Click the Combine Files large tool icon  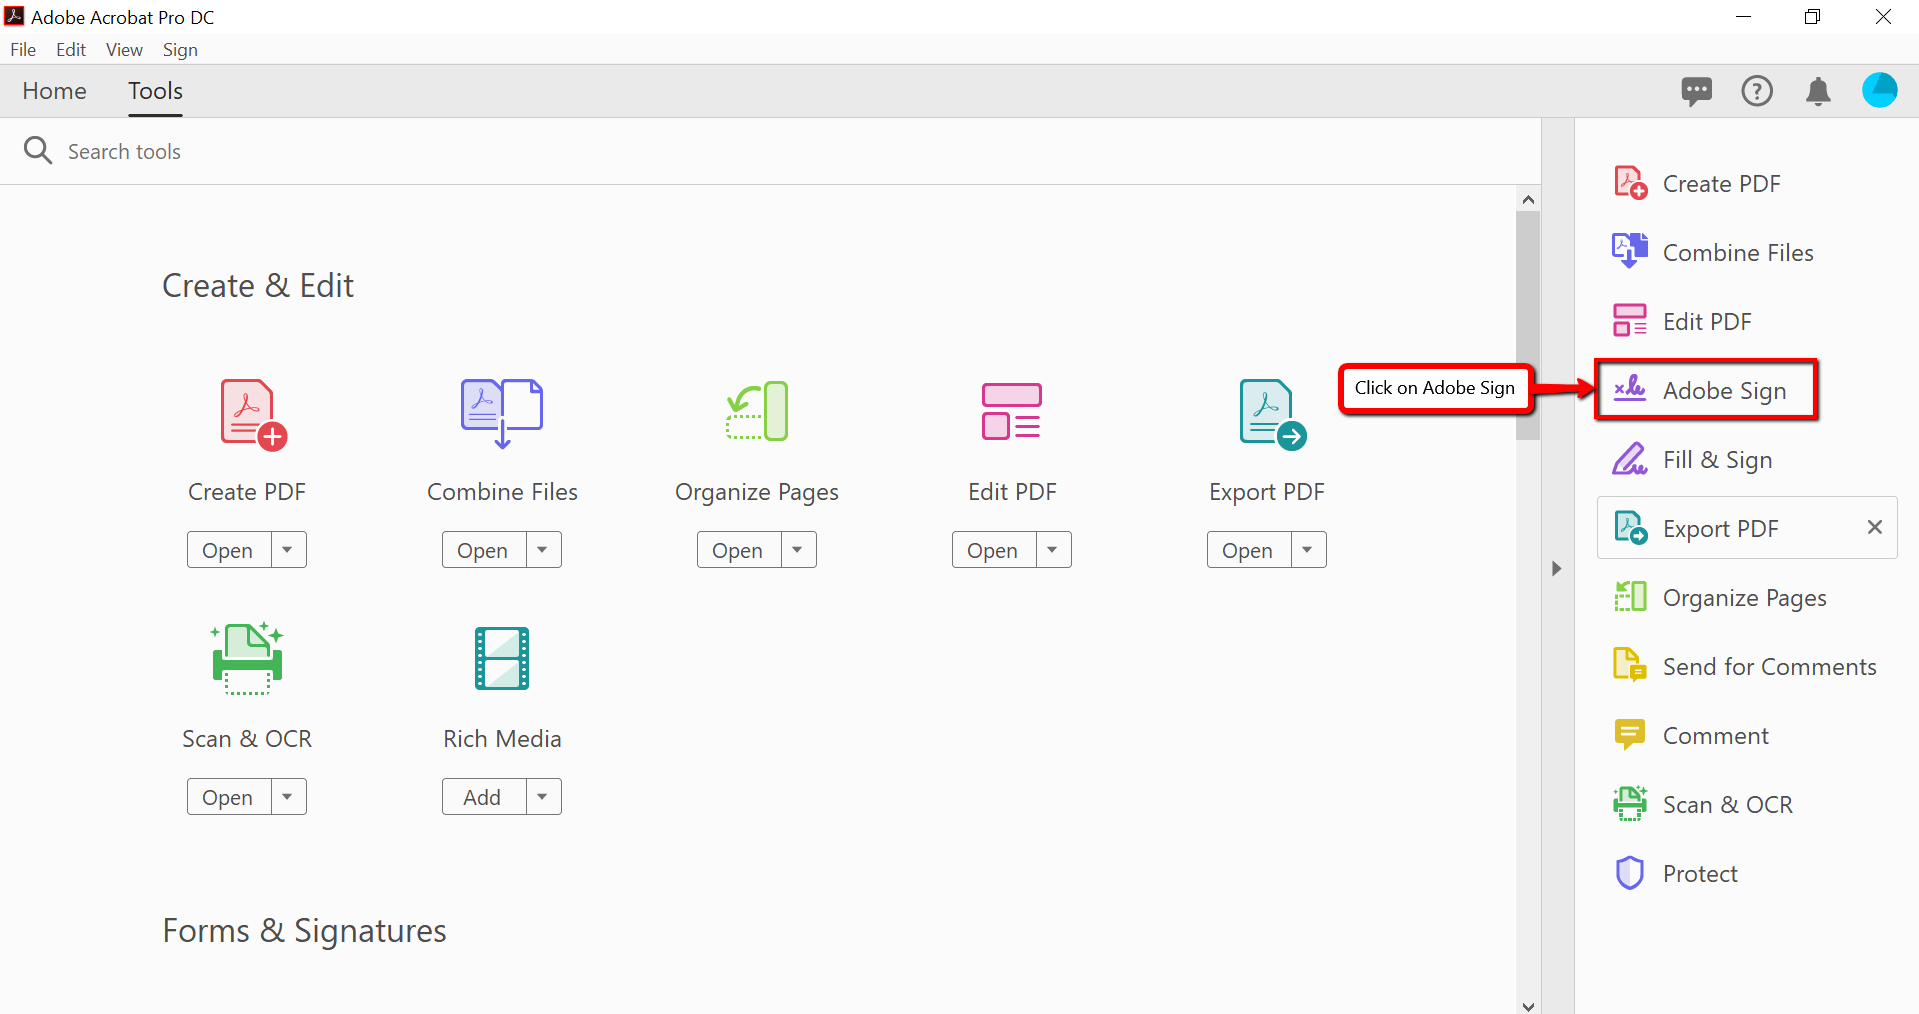(x=502, y=413)
